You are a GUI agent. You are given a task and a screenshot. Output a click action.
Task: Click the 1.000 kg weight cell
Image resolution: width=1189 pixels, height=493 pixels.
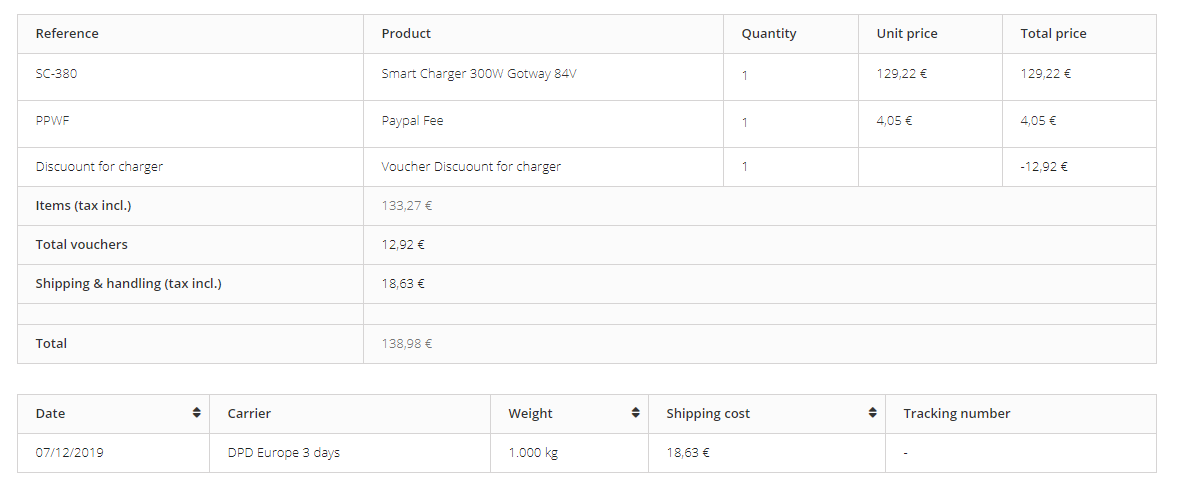[569, 453]
